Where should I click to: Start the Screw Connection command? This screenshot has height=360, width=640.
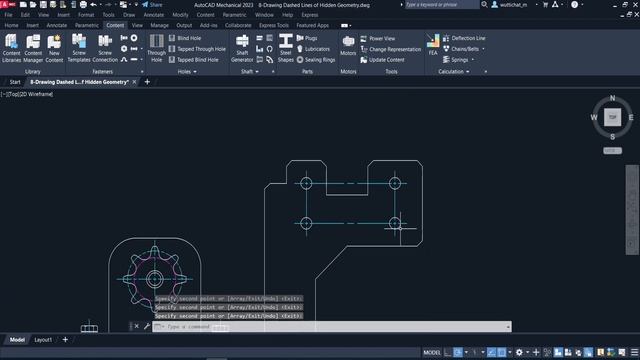coord(105,48)
